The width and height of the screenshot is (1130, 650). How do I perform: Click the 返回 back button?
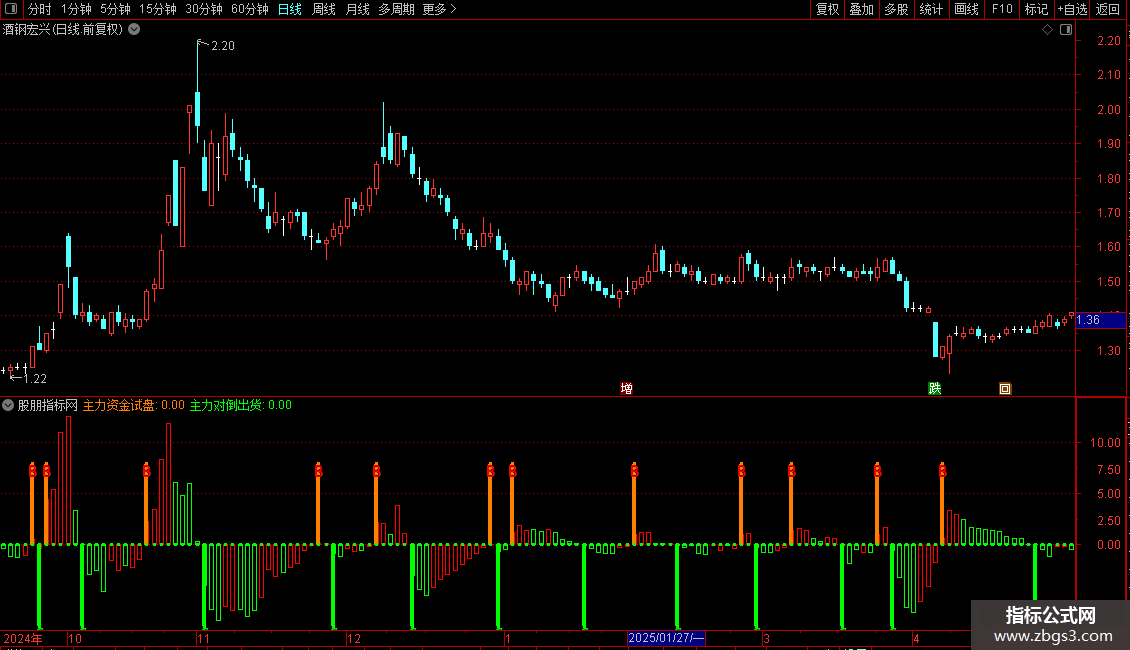1108,9
